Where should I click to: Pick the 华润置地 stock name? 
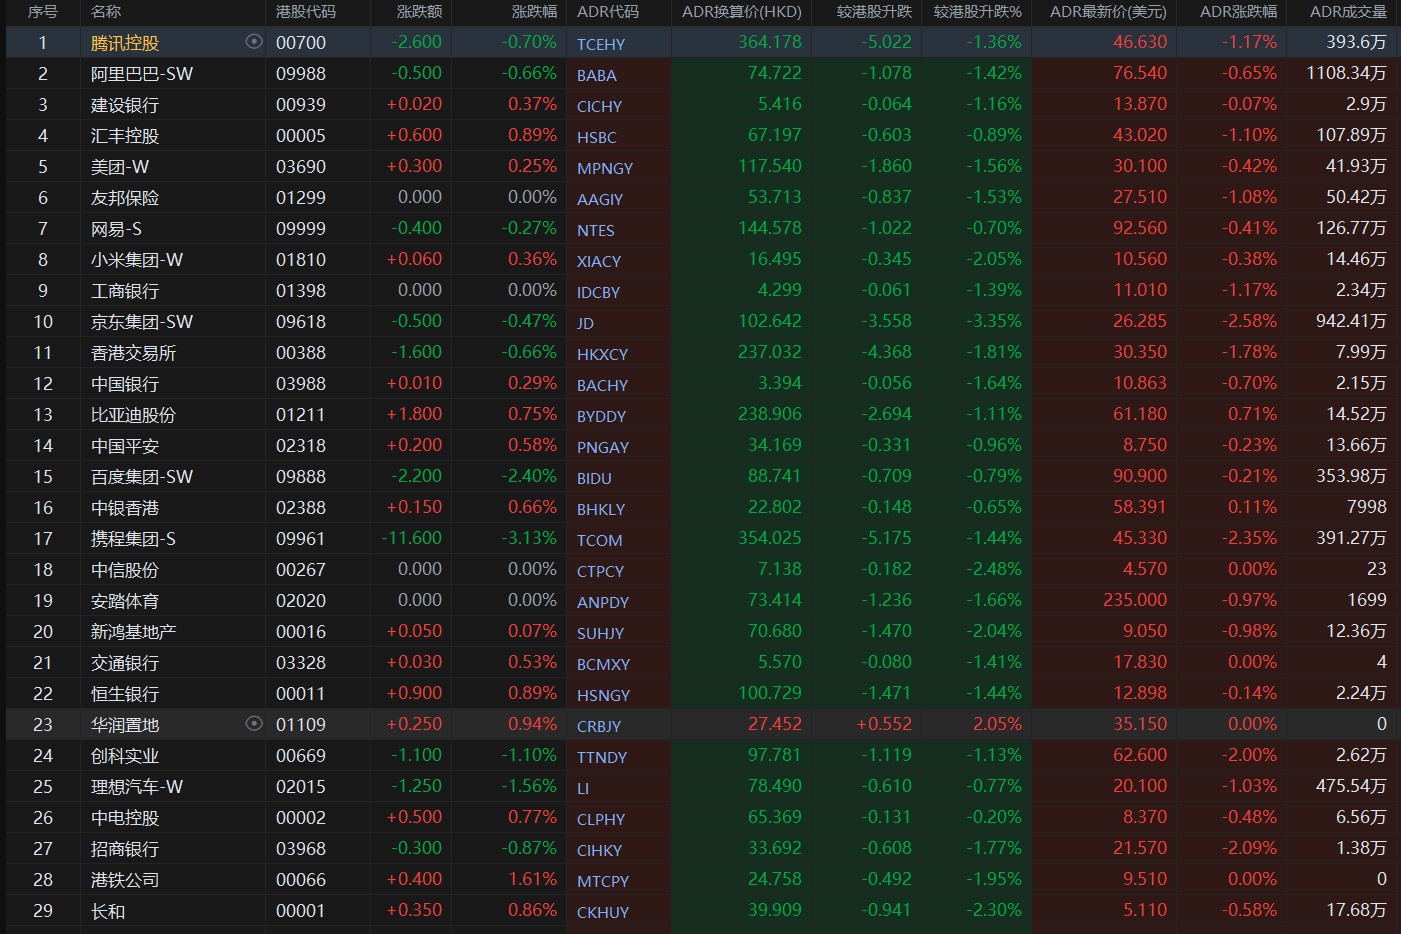point(125,725)
